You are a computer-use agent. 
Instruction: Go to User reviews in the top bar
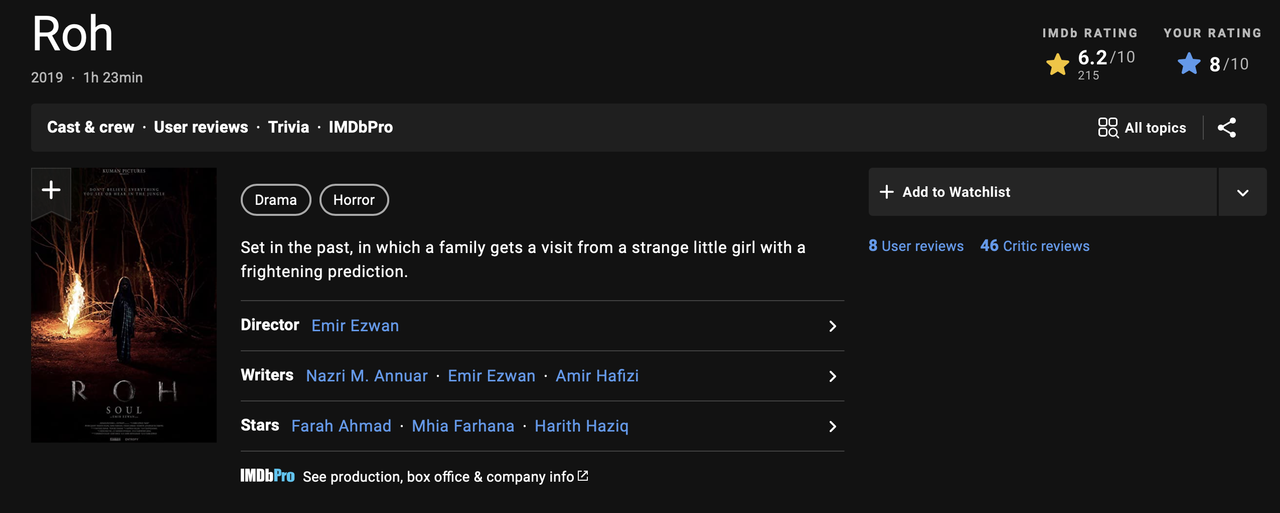pos(201,127)
